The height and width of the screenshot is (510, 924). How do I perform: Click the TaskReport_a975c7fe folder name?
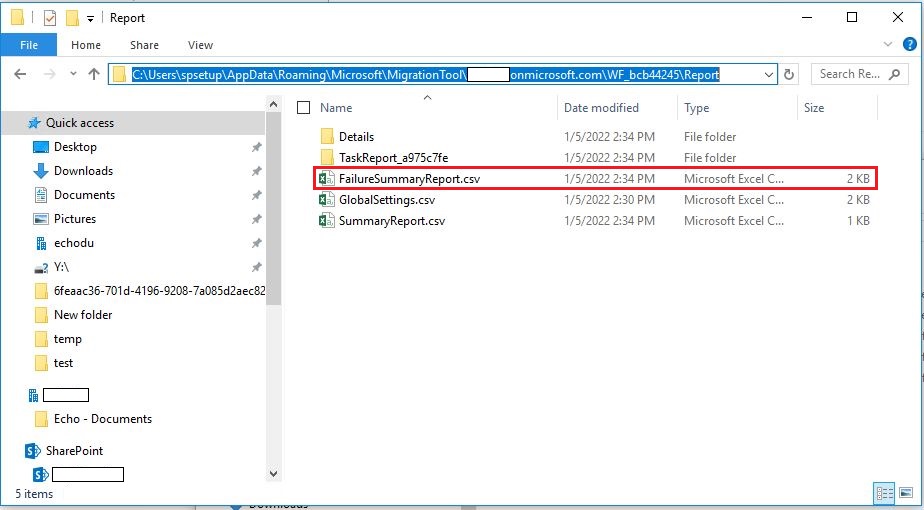(x=394, y=157)
